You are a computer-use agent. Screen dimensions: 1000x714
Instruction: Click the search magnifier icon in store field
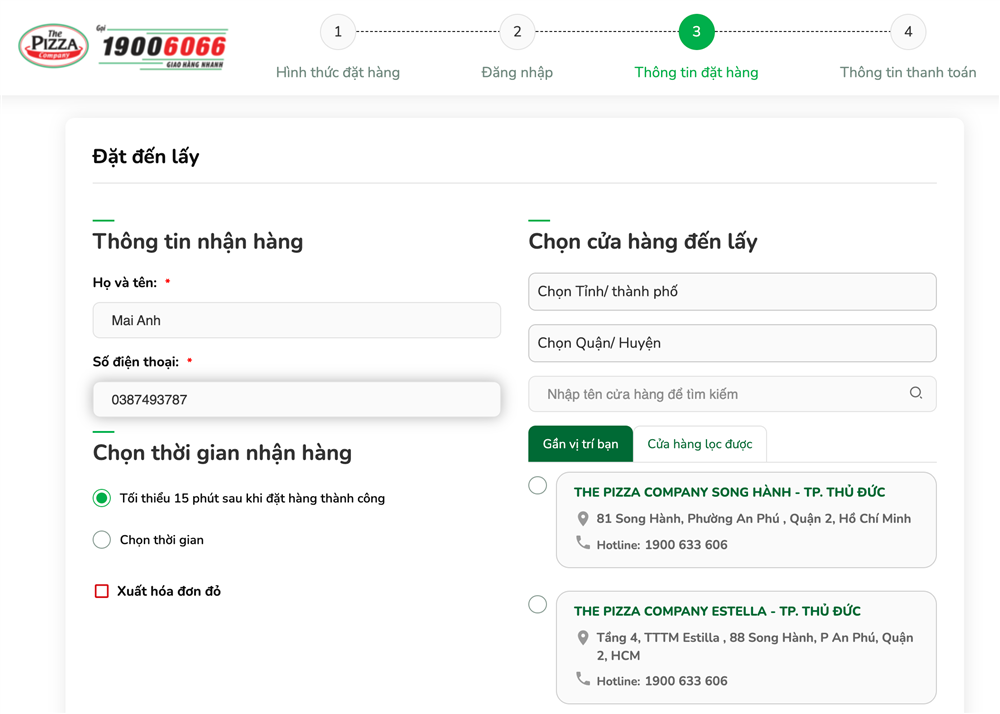[x=915, y=393]
